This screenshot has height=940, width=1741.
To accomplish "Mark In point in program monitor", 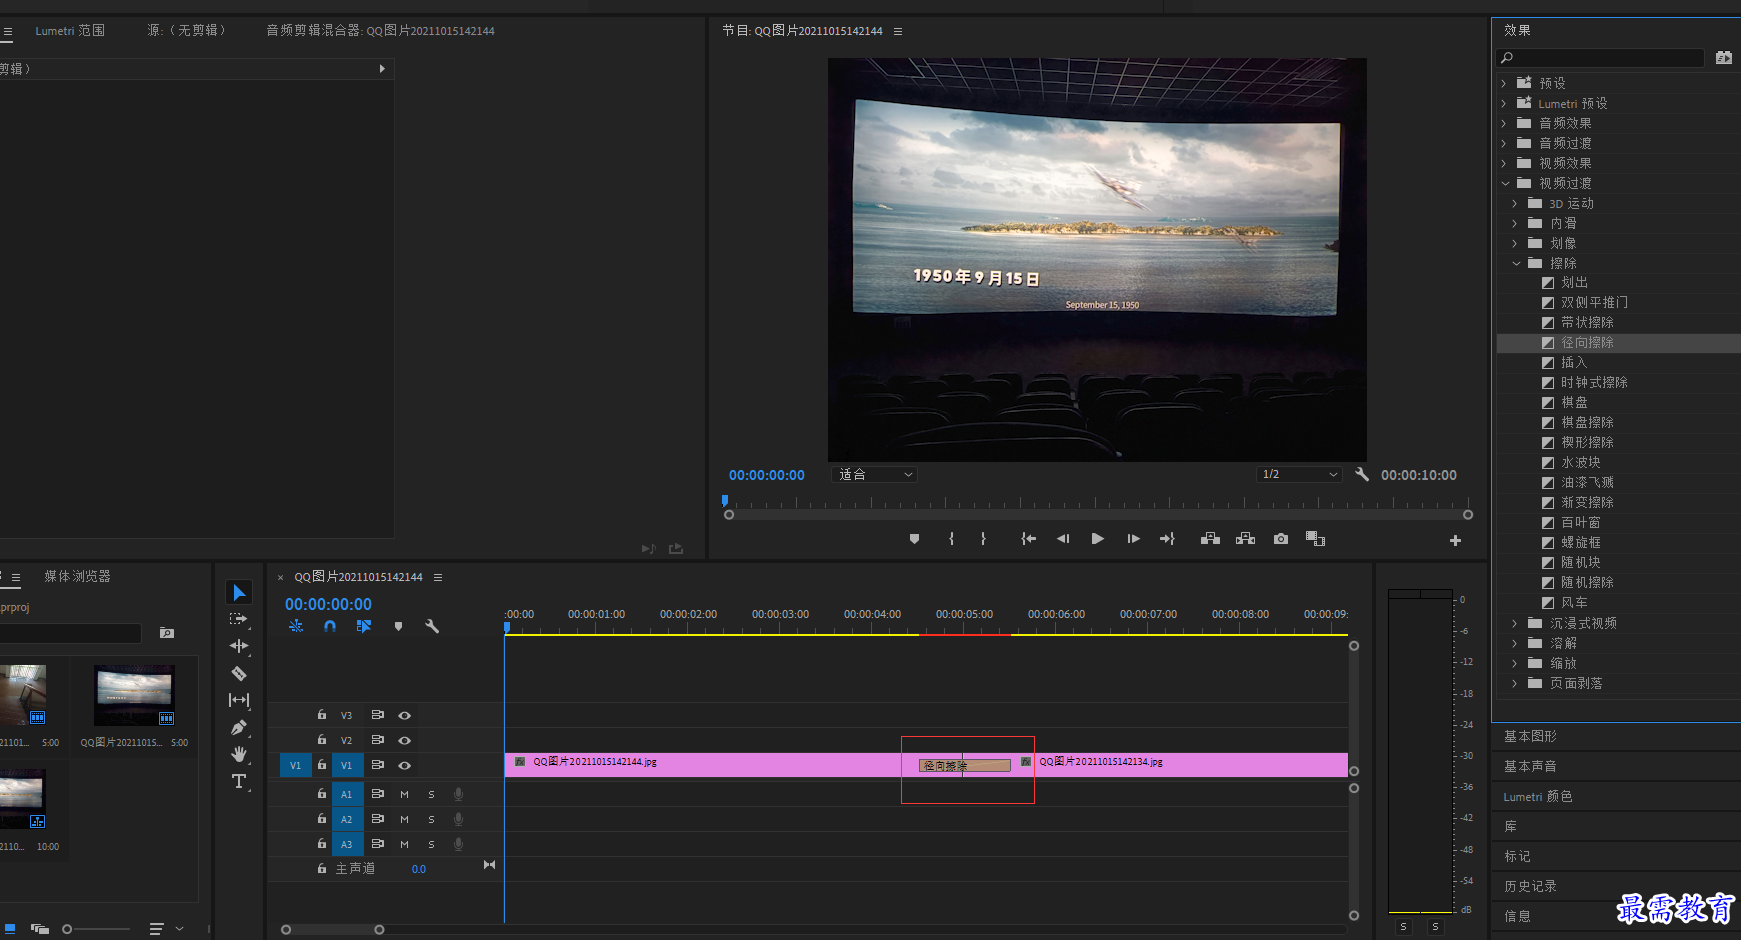I will pos(951,539).
